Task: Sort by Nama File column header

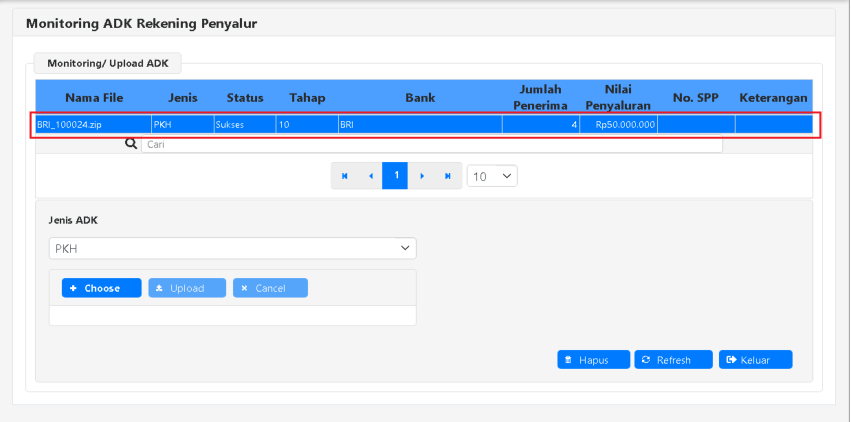Action: [x=93, y=98]
